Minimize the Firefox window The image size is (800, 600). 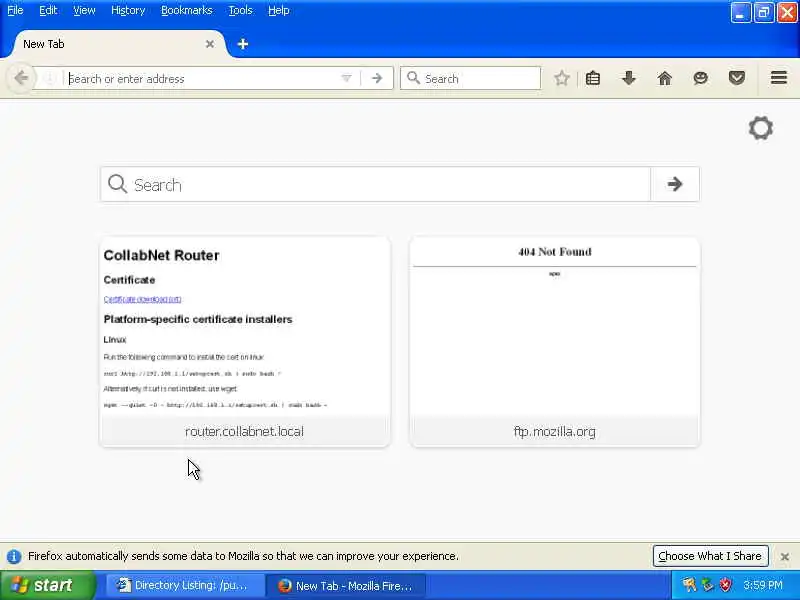point(740,12)
